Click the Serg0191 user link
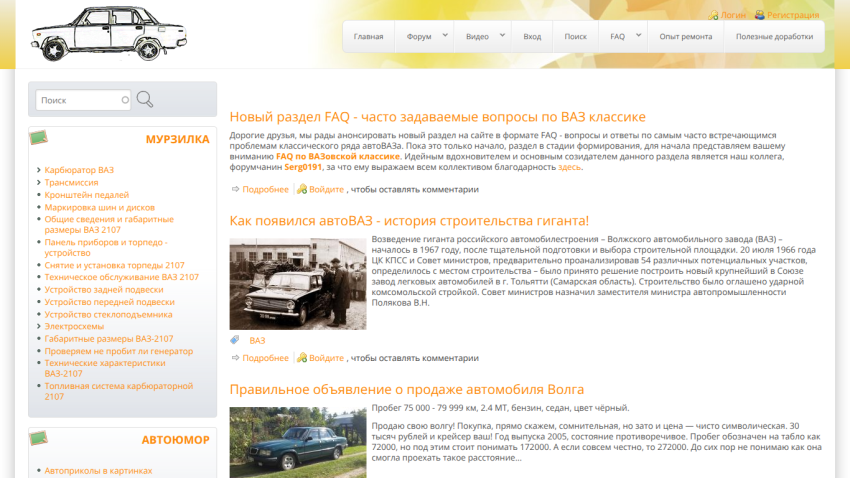Viewport: 850px width, 478px height. (303, 167)
